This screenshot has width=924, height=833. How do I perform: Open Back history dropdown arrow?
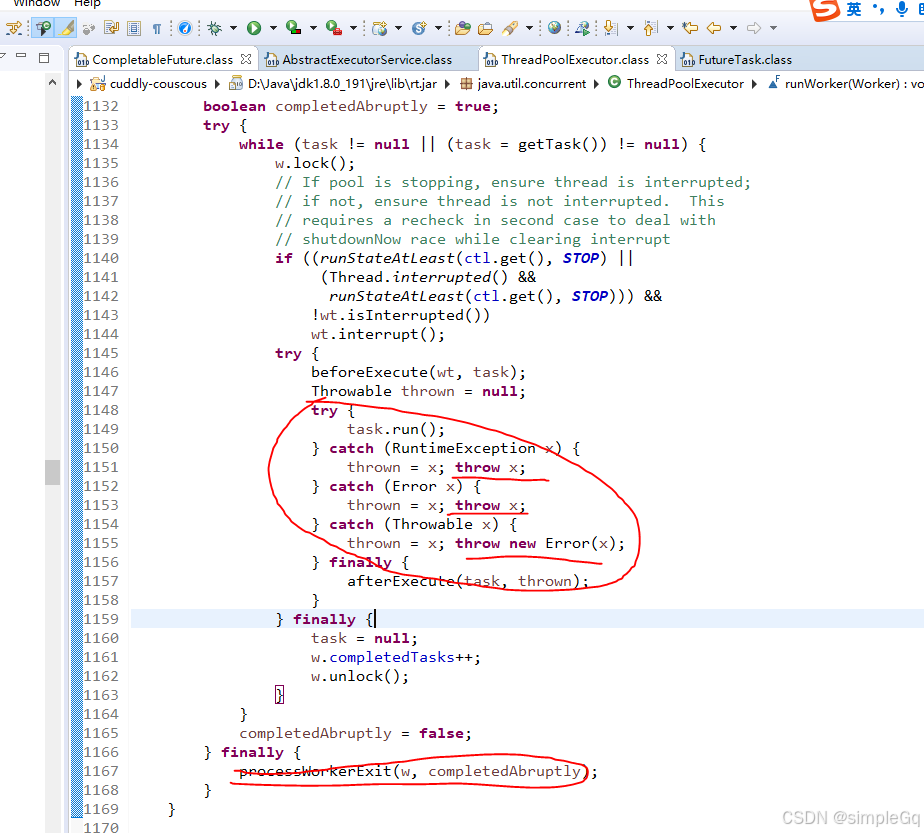coord(733,28)
